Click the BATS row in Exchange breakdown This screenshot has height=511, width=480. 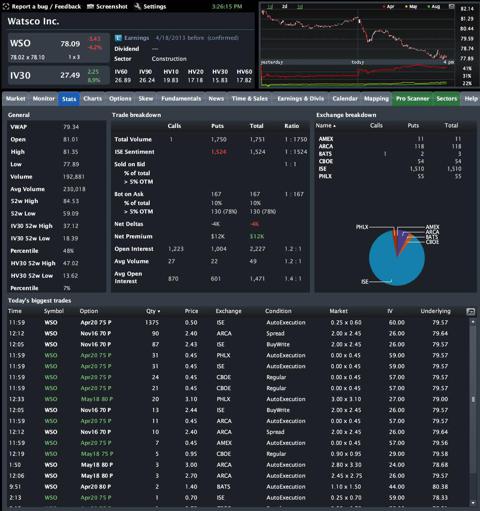point(396,154)
